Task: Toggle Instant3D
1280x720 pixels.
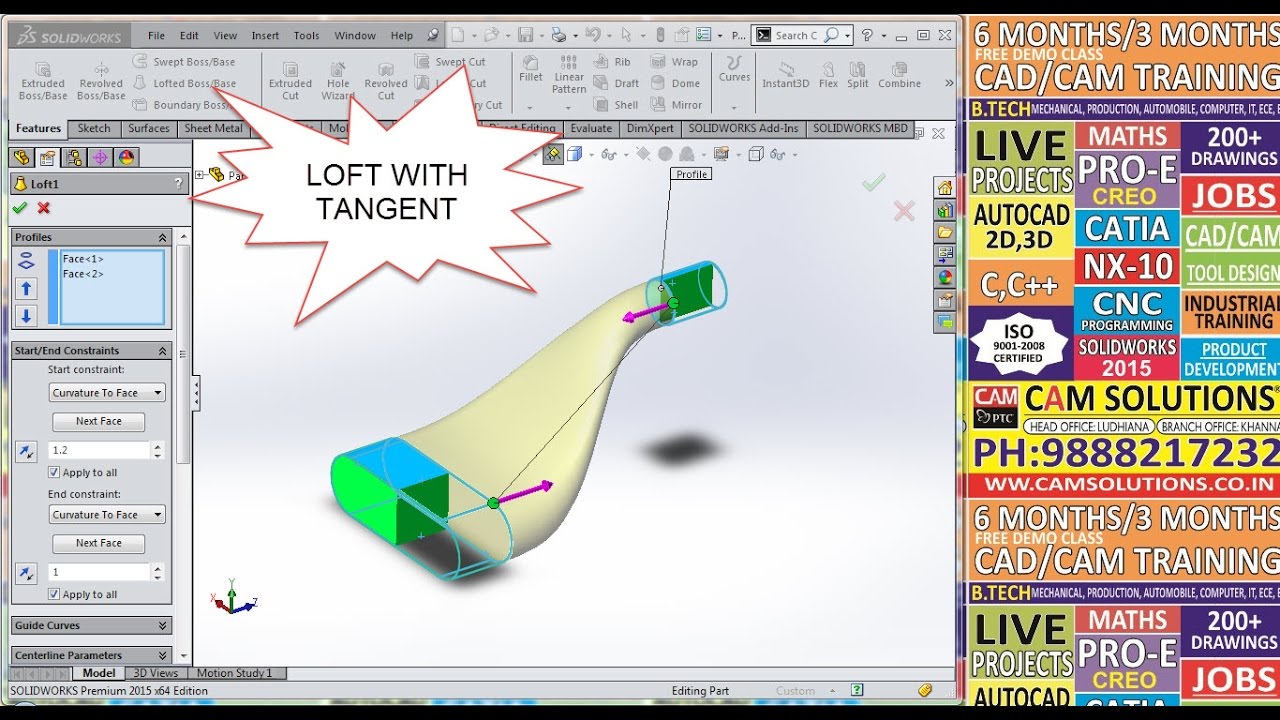Action: [x=785, y=74]
